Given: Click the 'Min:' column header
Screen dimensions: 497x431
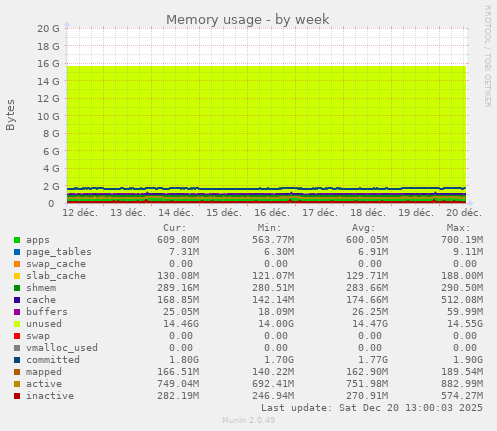Looking at the screenshot, I should point(269,228).
